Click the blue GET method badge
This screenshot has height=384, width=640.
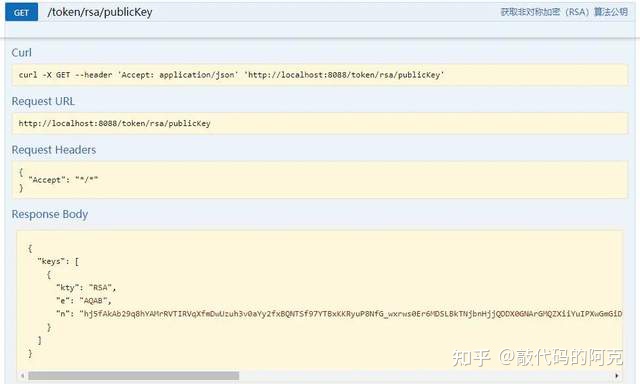[21, 12]
